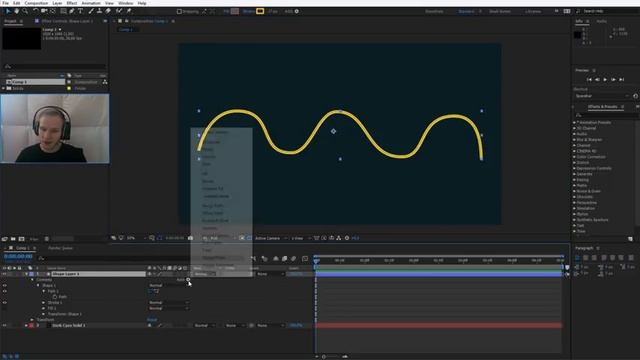The height and width of the screenshot is (360, 640).
Task: Jump to first frame in Preview panel
Action: tap(589, 80)
